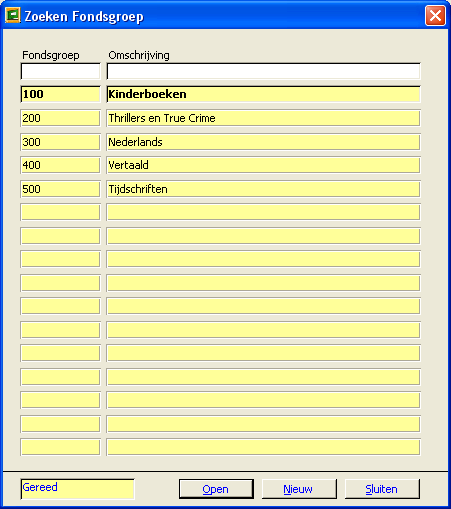Create a new fondsgroep with Nieuw
The height and width of the screenshot is (509, 451).
(x=299, y=489)
